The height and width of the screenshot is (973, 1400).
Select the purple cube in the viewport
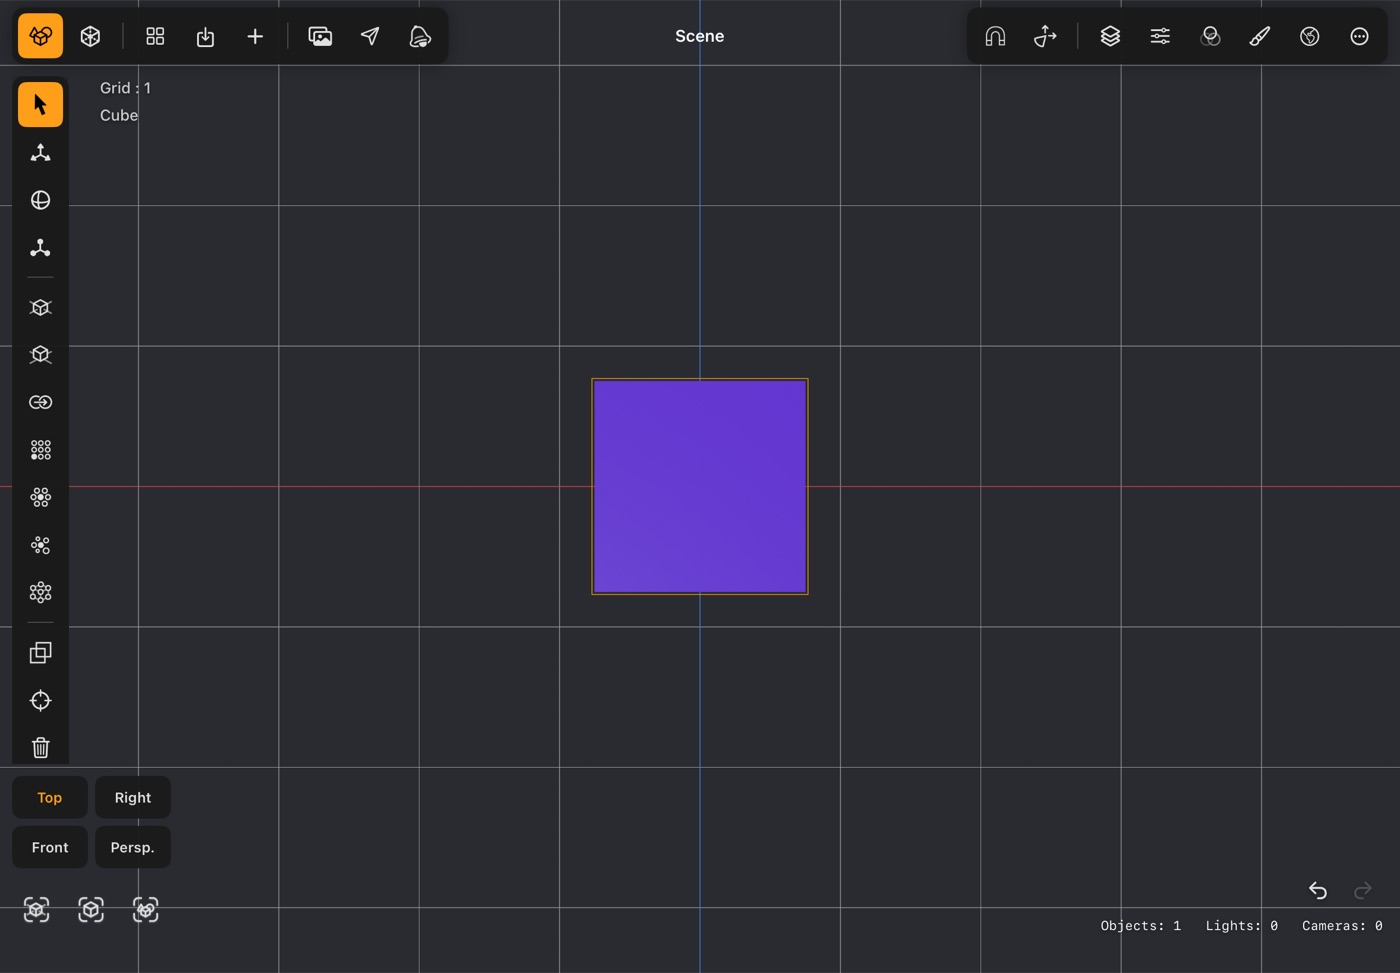(700, 486)
